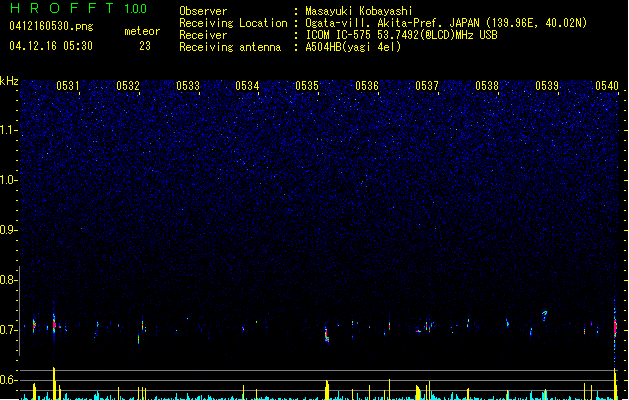Click the Receiving antenna field label
629x400 pixels.
tap(230, 47)
